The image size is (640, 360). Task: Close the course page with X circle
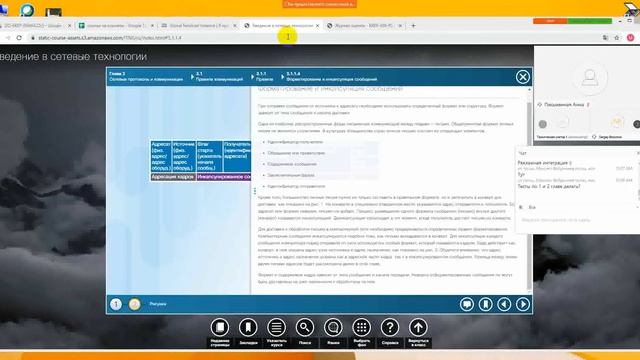point(522,77)
